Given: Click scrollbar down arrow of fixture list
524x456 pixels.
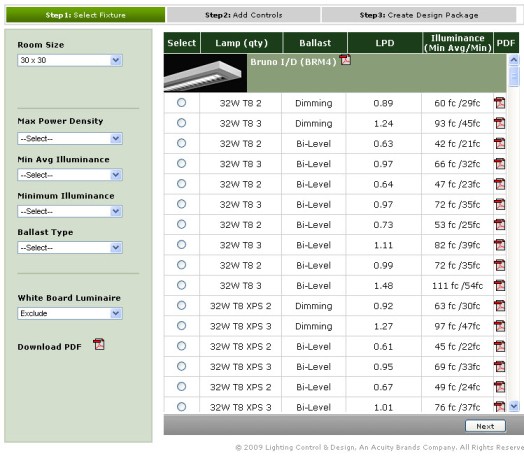Looking at the screenshot, I should pyautogui.click(x=514, y=406).
